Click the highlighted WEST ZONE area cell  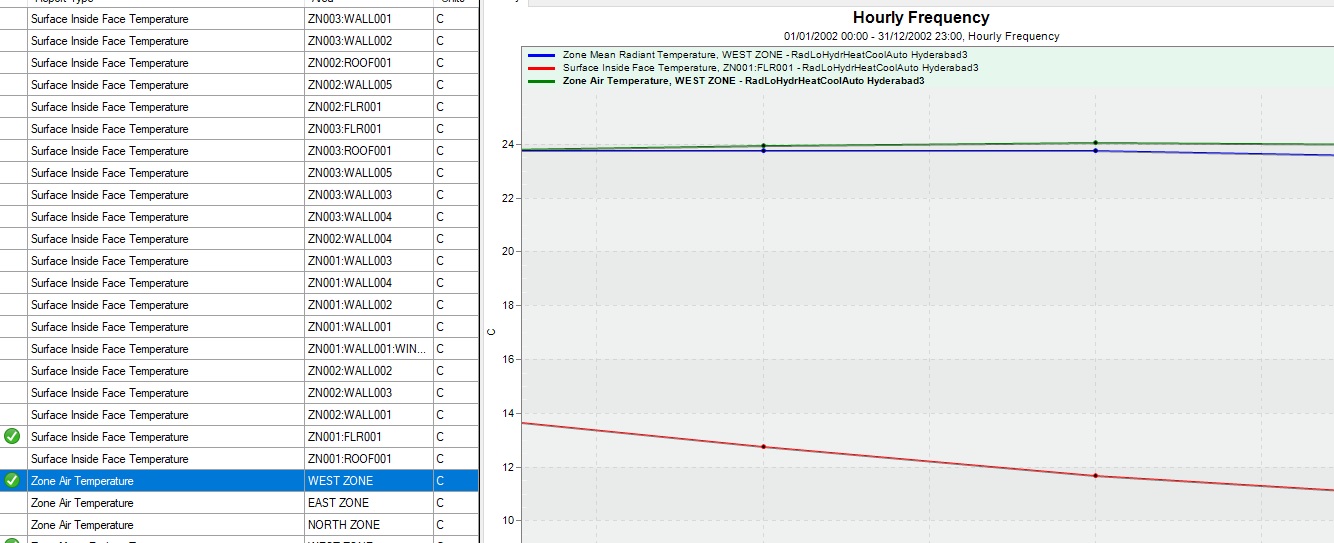tap(368, 481)
